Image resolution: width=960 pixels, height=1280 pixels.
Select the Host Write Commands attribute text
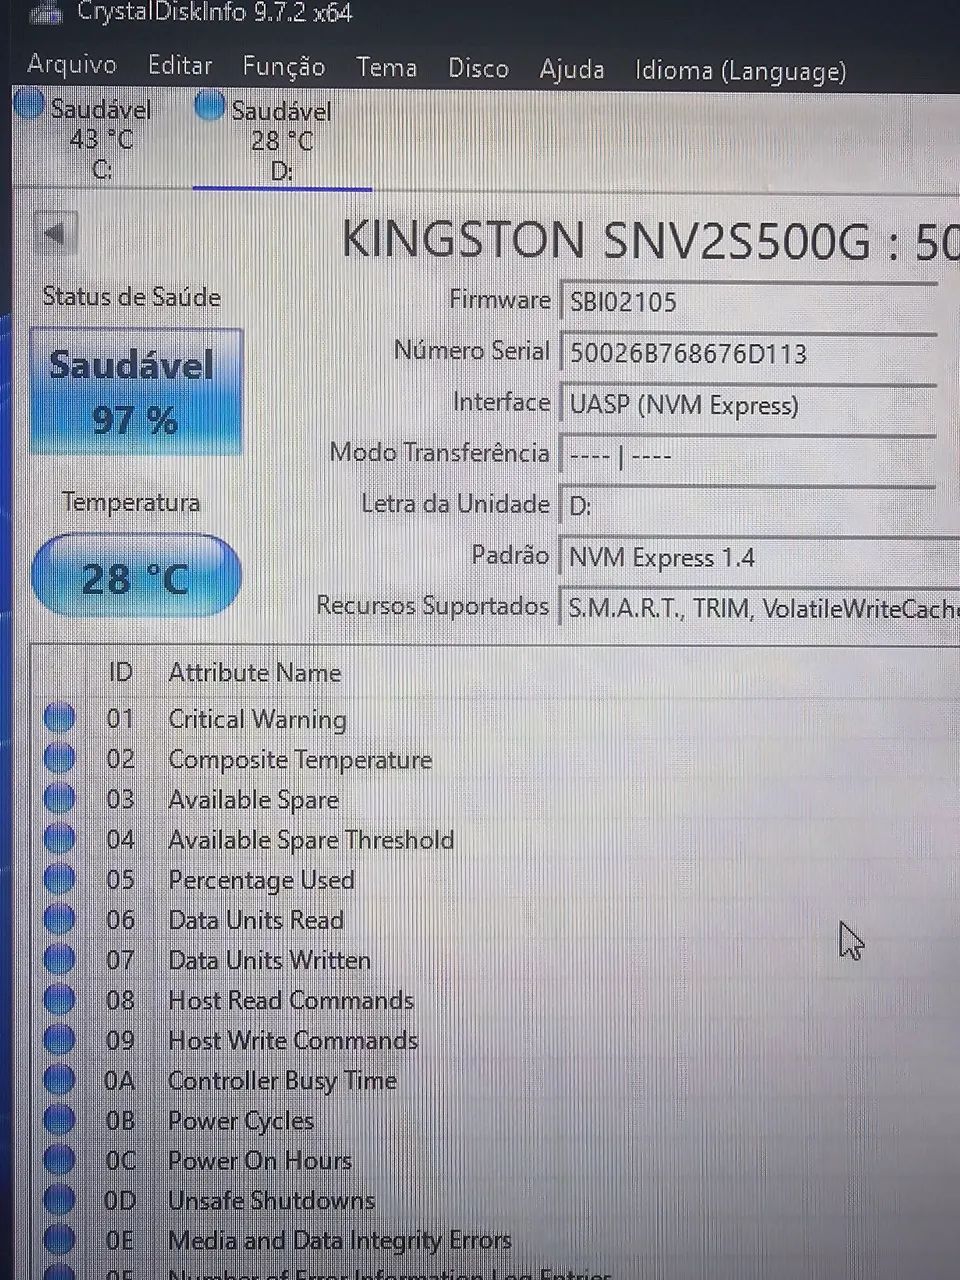click(293, 1040)
